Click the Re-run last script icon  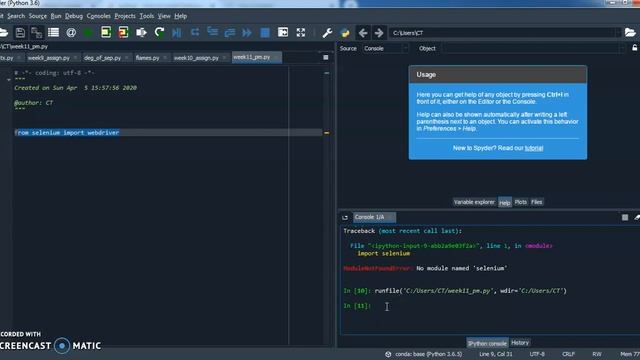[x=159, y=32]
